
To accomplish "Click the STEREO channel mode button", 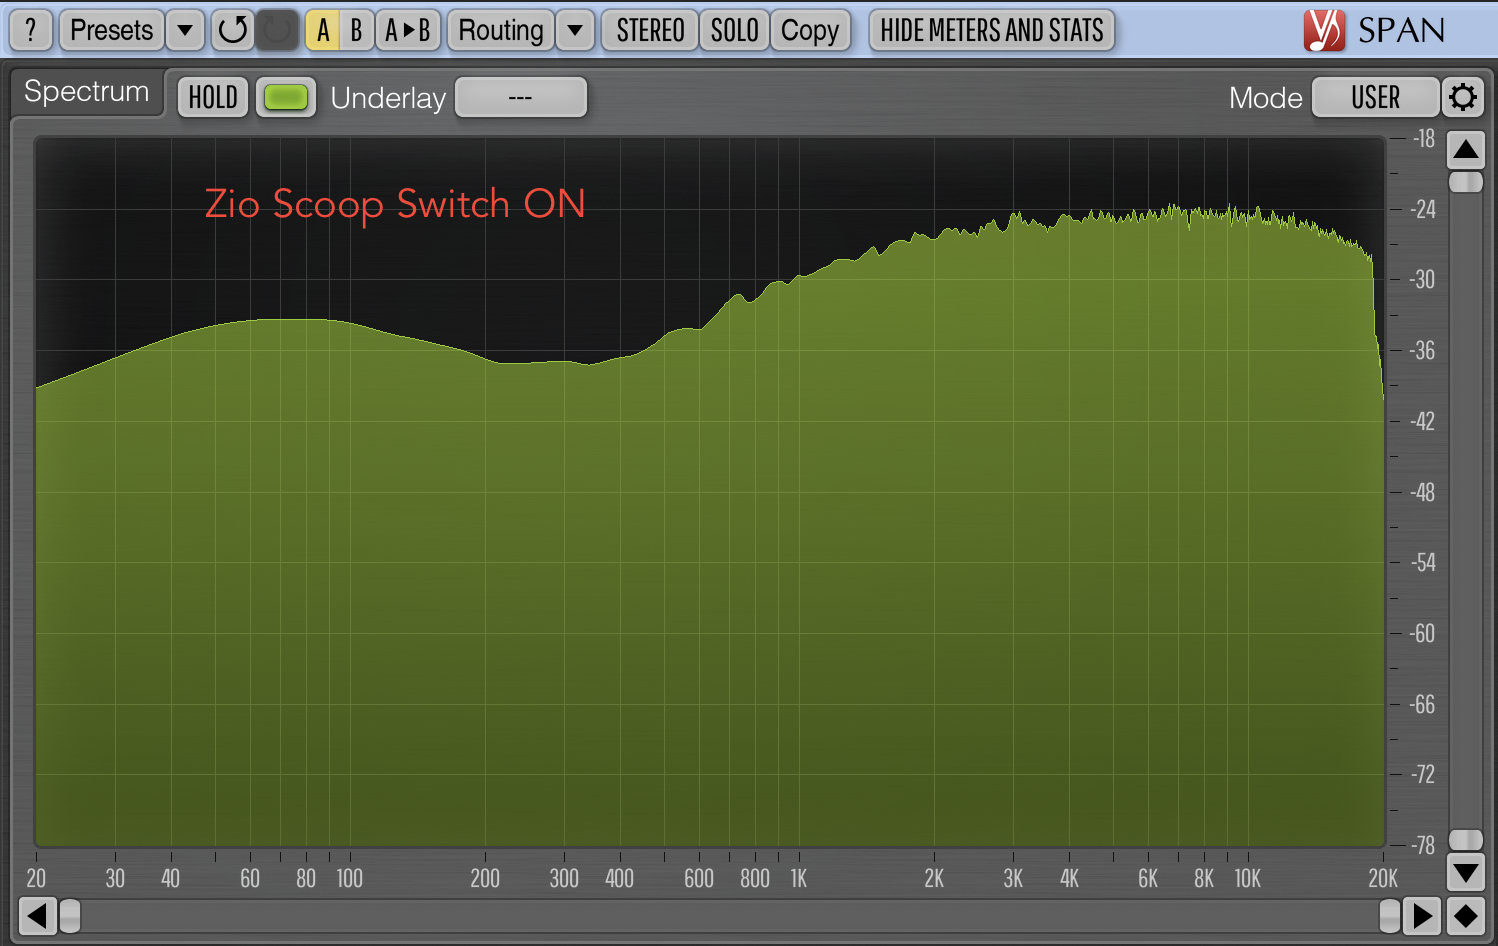I will pos(650,30).
